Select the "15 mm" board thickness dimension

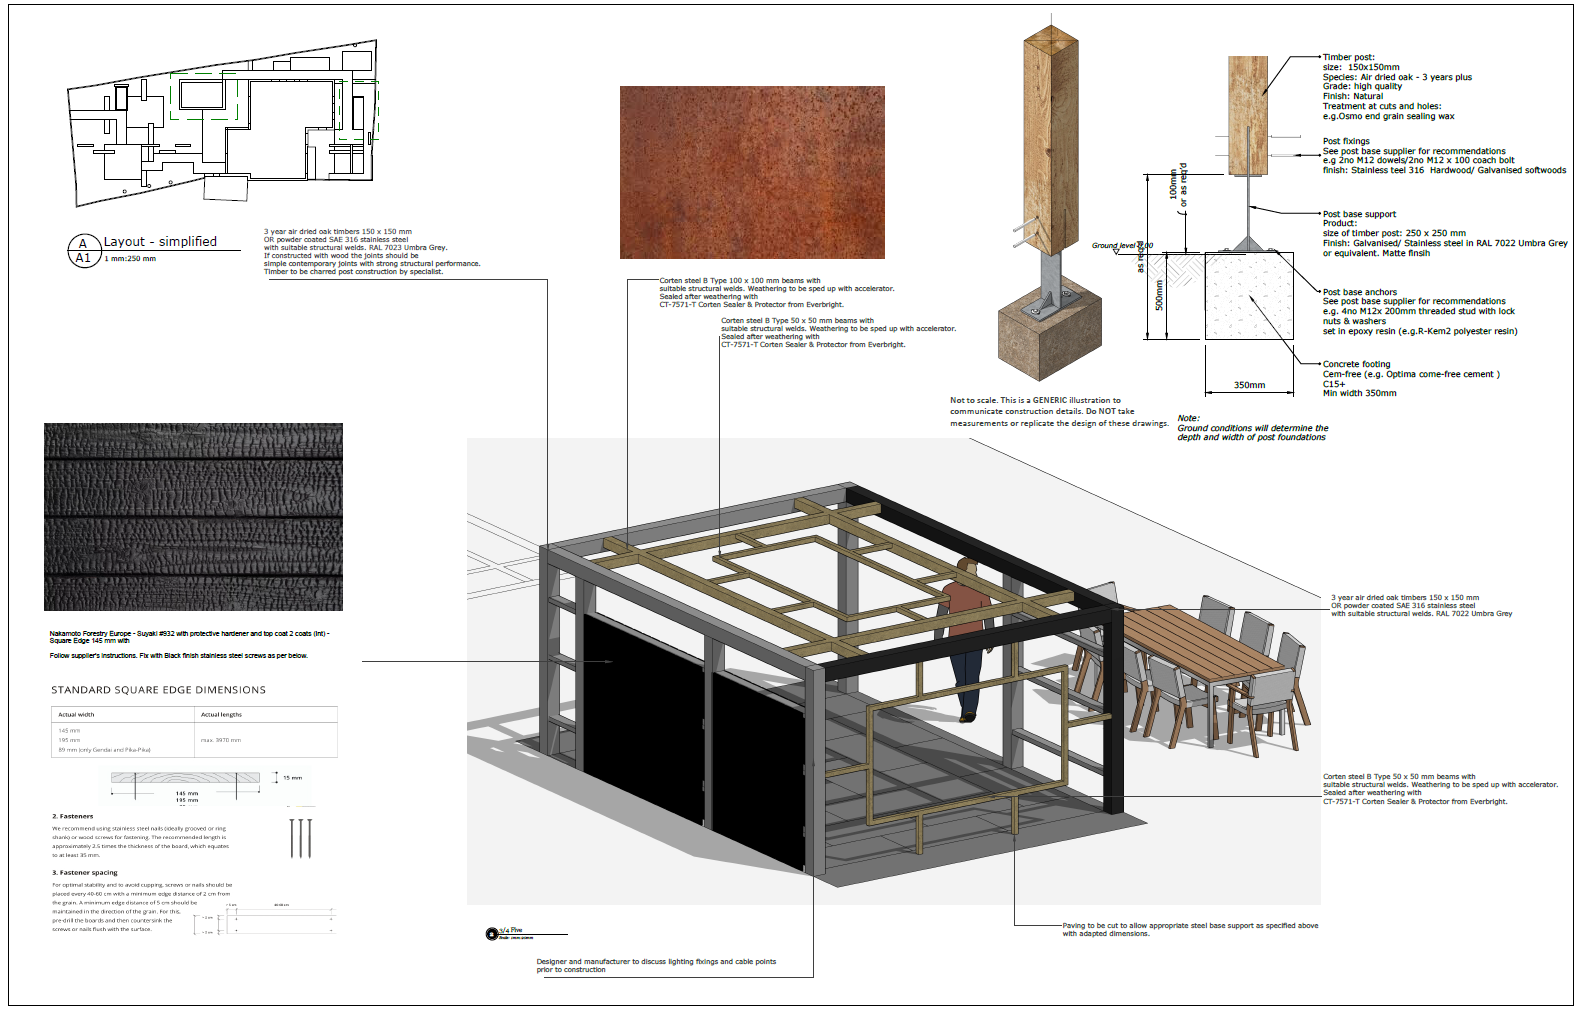292,777
